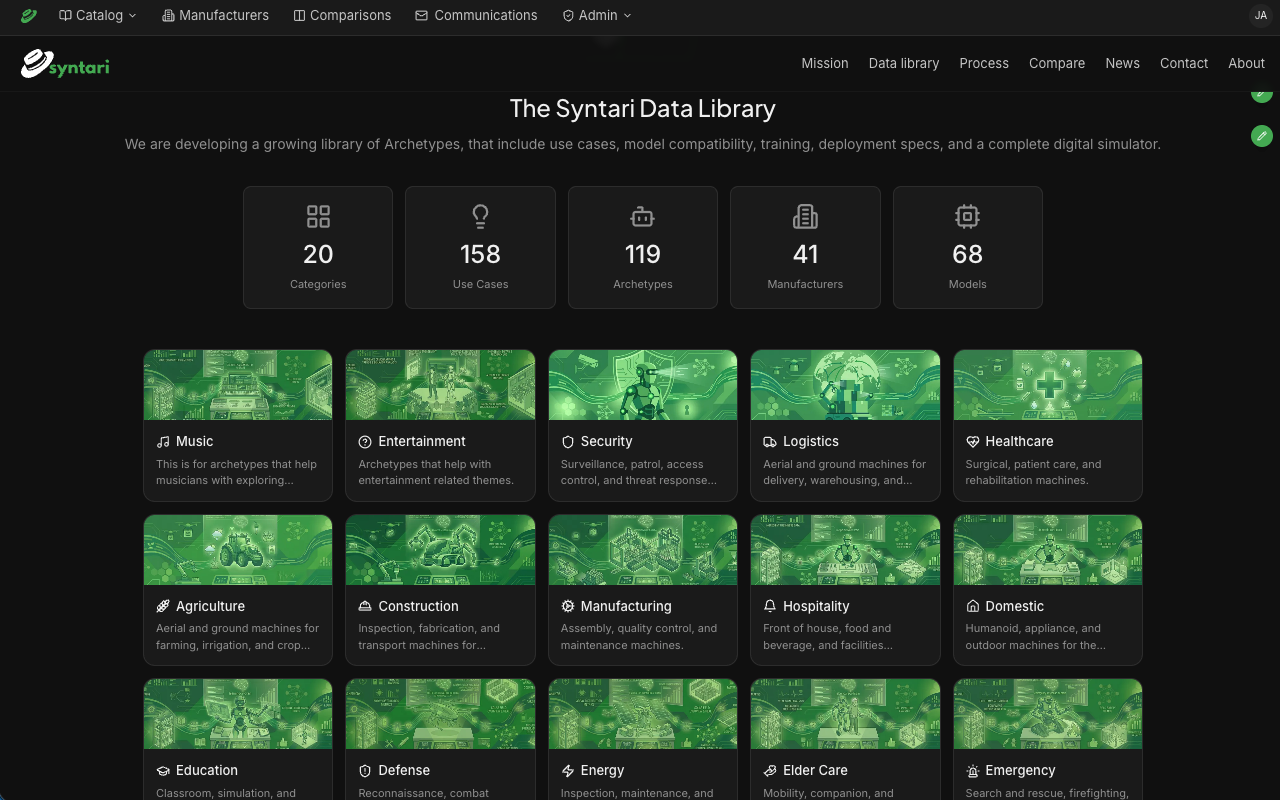Click the Manufacturers building icon card
Viewport: 1280px width, 800px height.
[805, 247]
